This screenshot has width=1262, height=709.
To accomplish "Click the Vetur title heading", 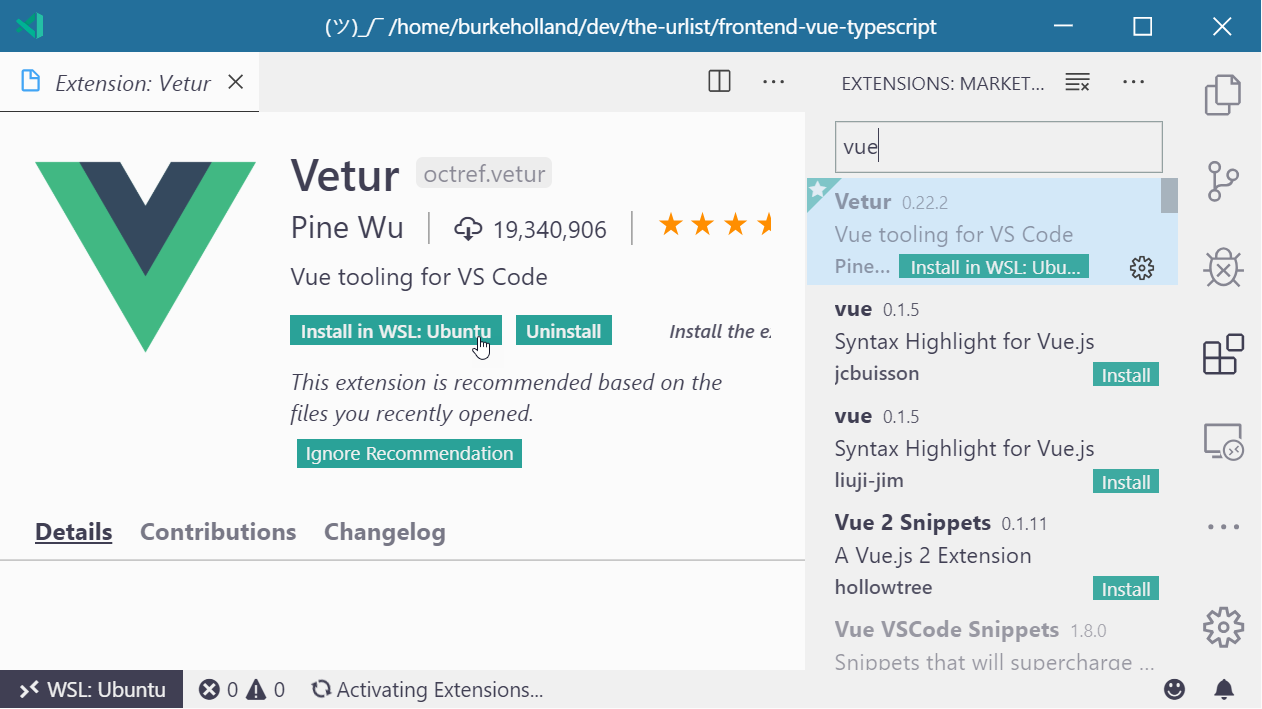I will [x=345, y=176].
